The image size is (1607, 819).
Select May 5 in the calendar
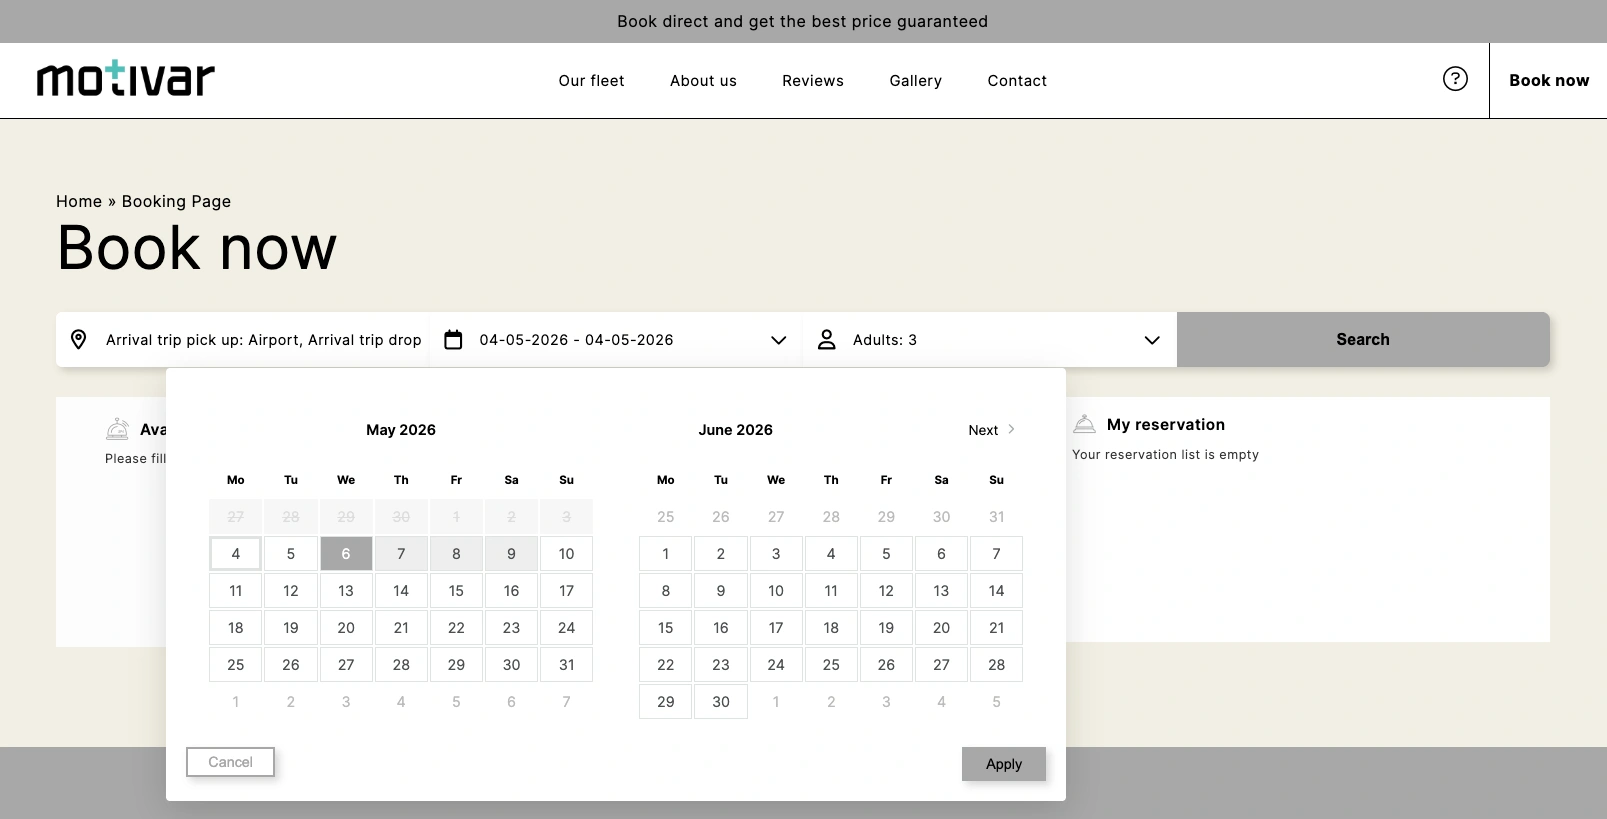point(291,554)
